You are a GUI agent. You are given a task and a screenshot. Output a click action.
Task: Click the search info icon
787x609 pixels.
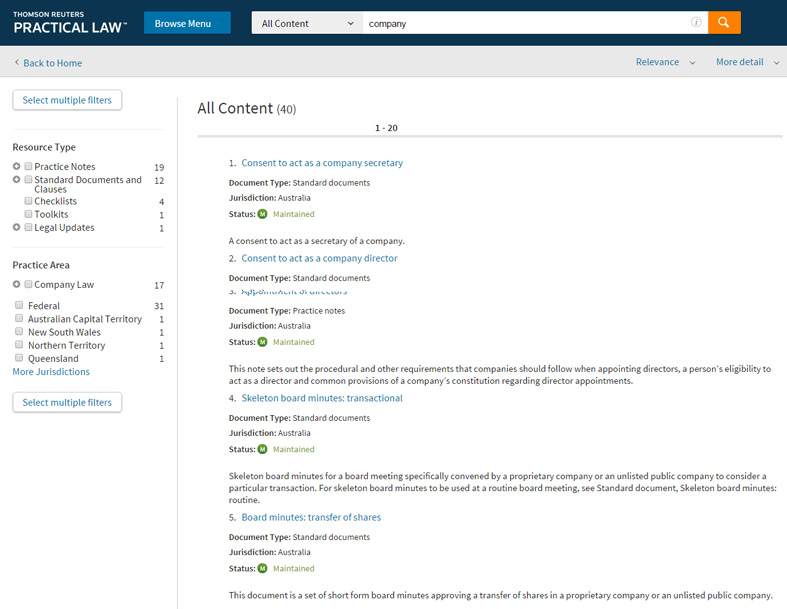(696, 23)
